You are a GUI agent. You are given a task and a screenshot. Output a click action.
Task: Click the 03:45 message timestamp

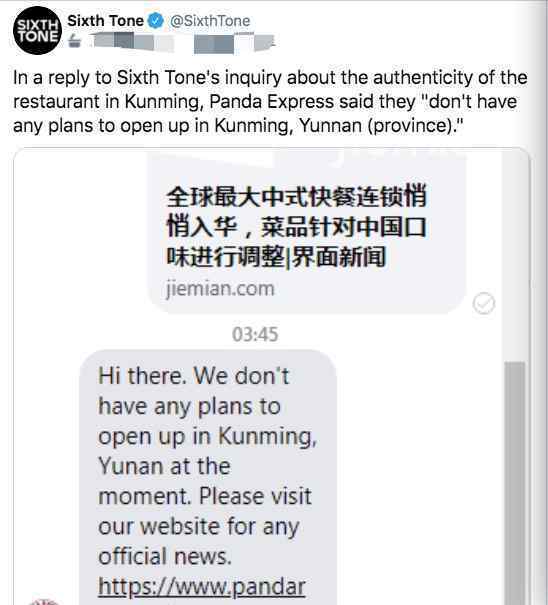(255, 334)
